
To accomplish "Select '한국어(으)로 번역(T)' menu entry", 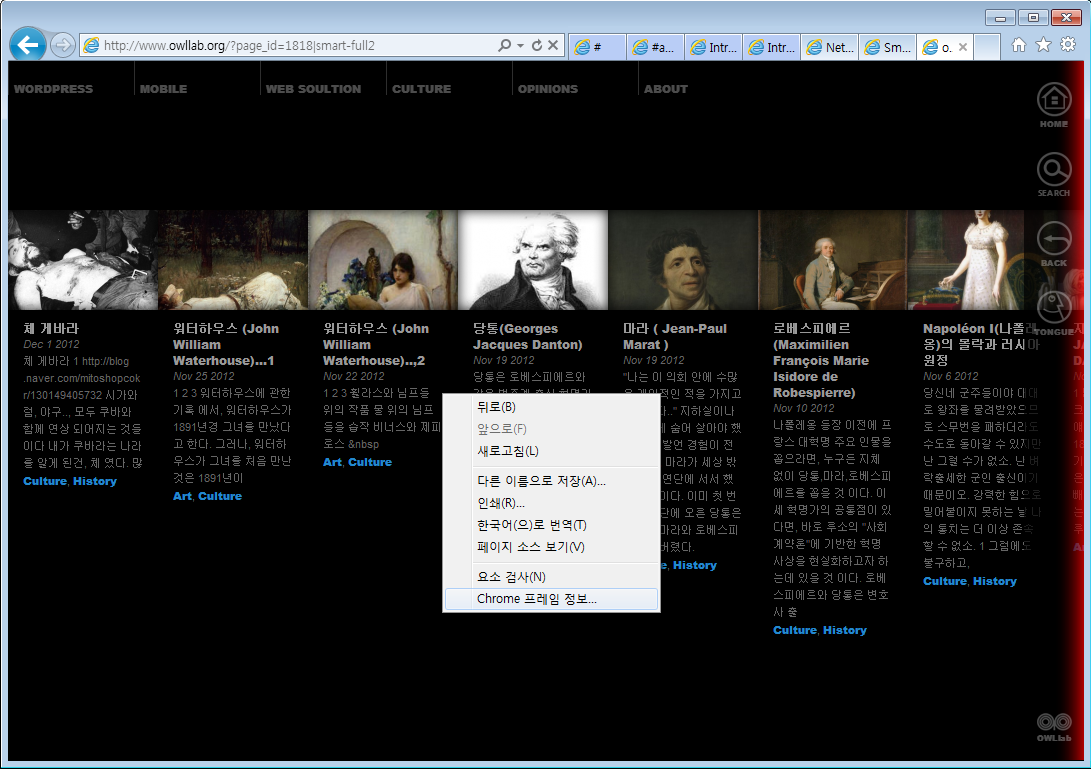I will pyautogui.click(x=551, y=525).
